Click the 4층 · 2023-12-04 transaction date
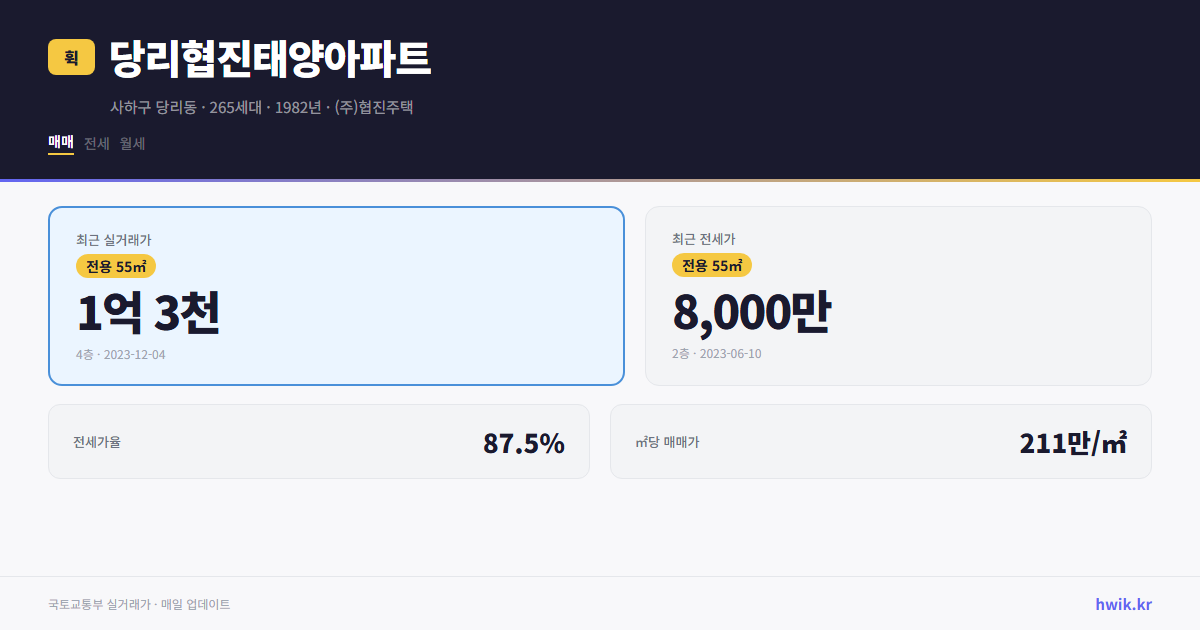The width and height of the screenshot is (1200, 630). (x=120, y=354)
